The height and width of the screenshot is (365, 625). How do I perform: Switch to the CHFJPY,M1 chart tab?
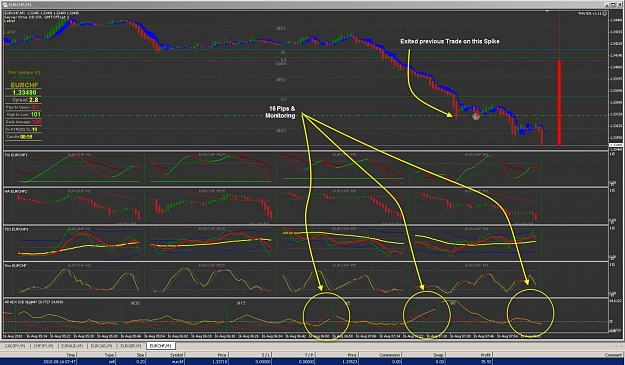click(x=43, y=346)
